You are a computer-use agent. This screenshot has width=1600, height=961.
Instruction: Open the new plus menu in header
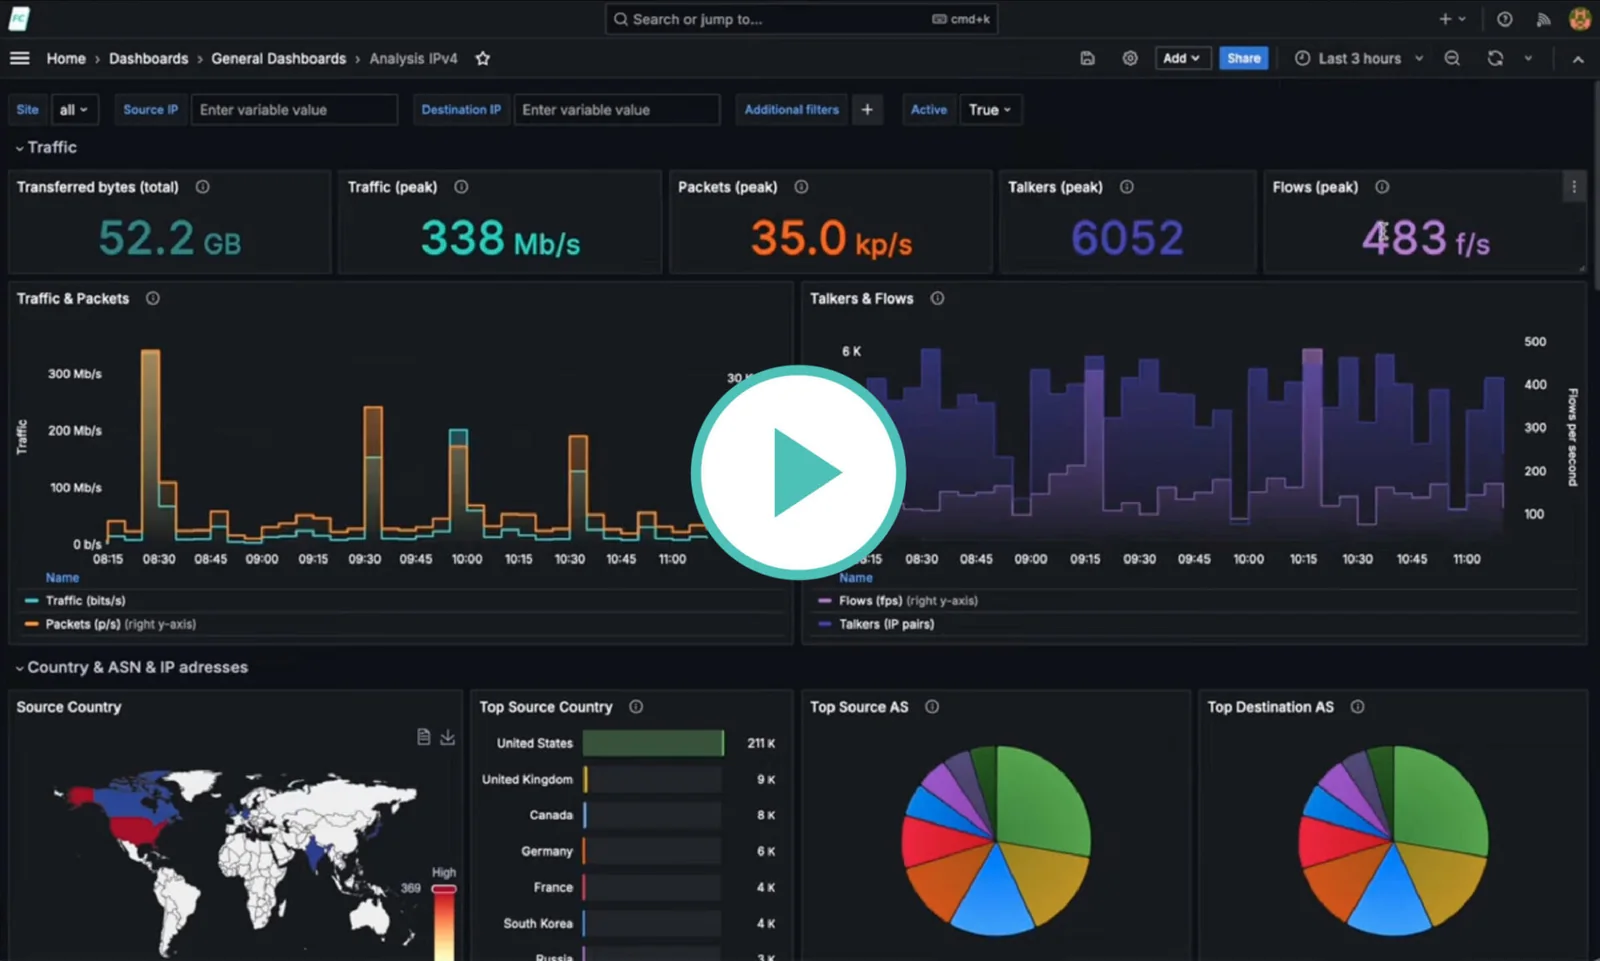click(1452, 19)
